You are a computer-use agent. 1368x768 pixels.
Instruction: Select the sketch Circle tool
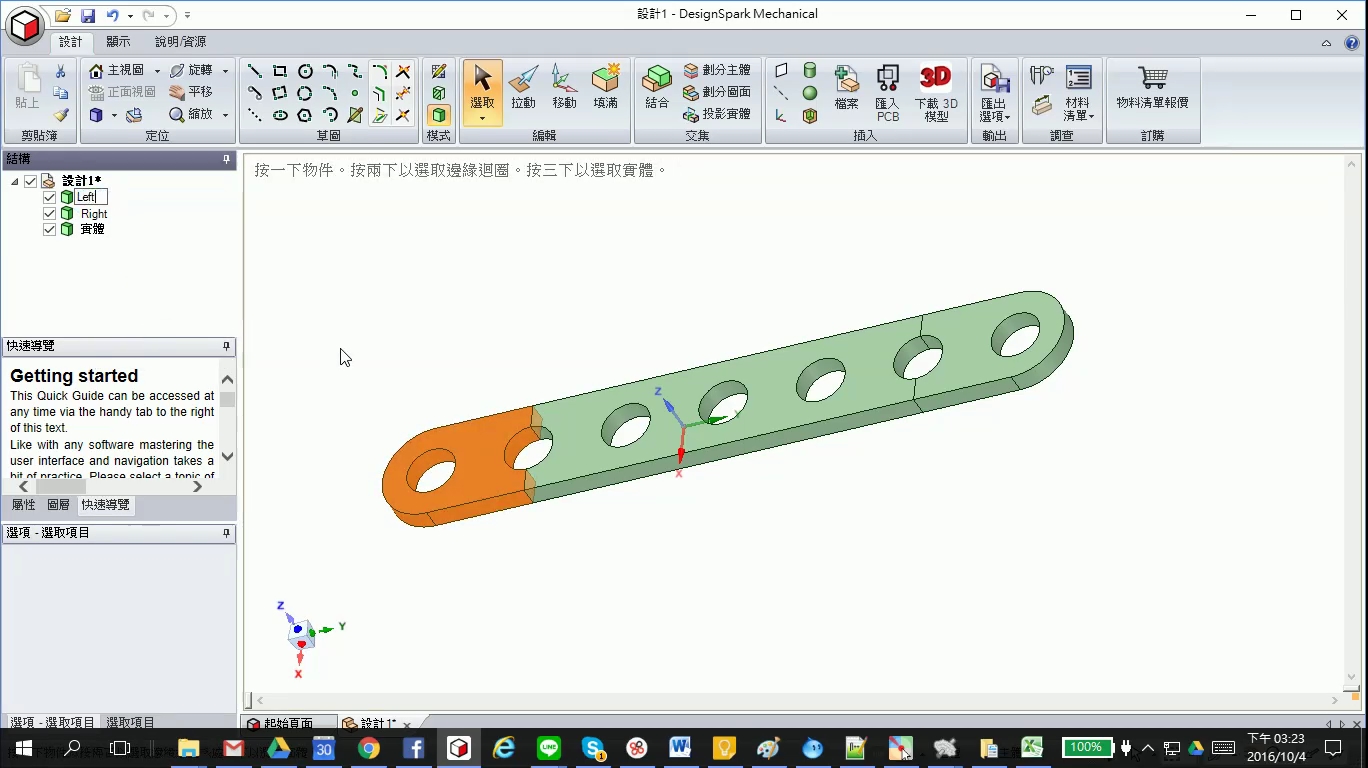point(305,71)
